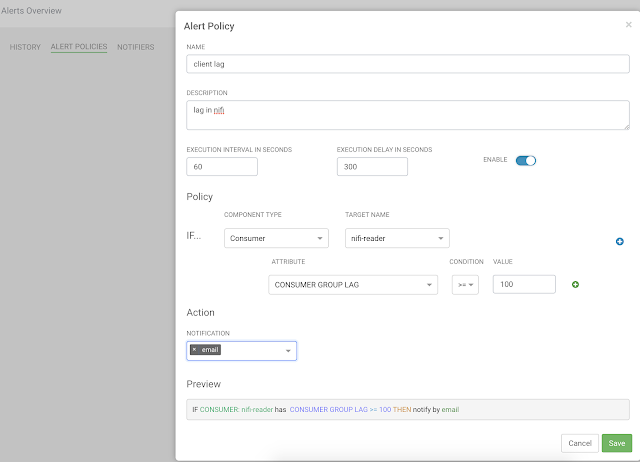Remove the email notification tag
This screenshot has height=462, width=640.
click(x=194, y=349)
